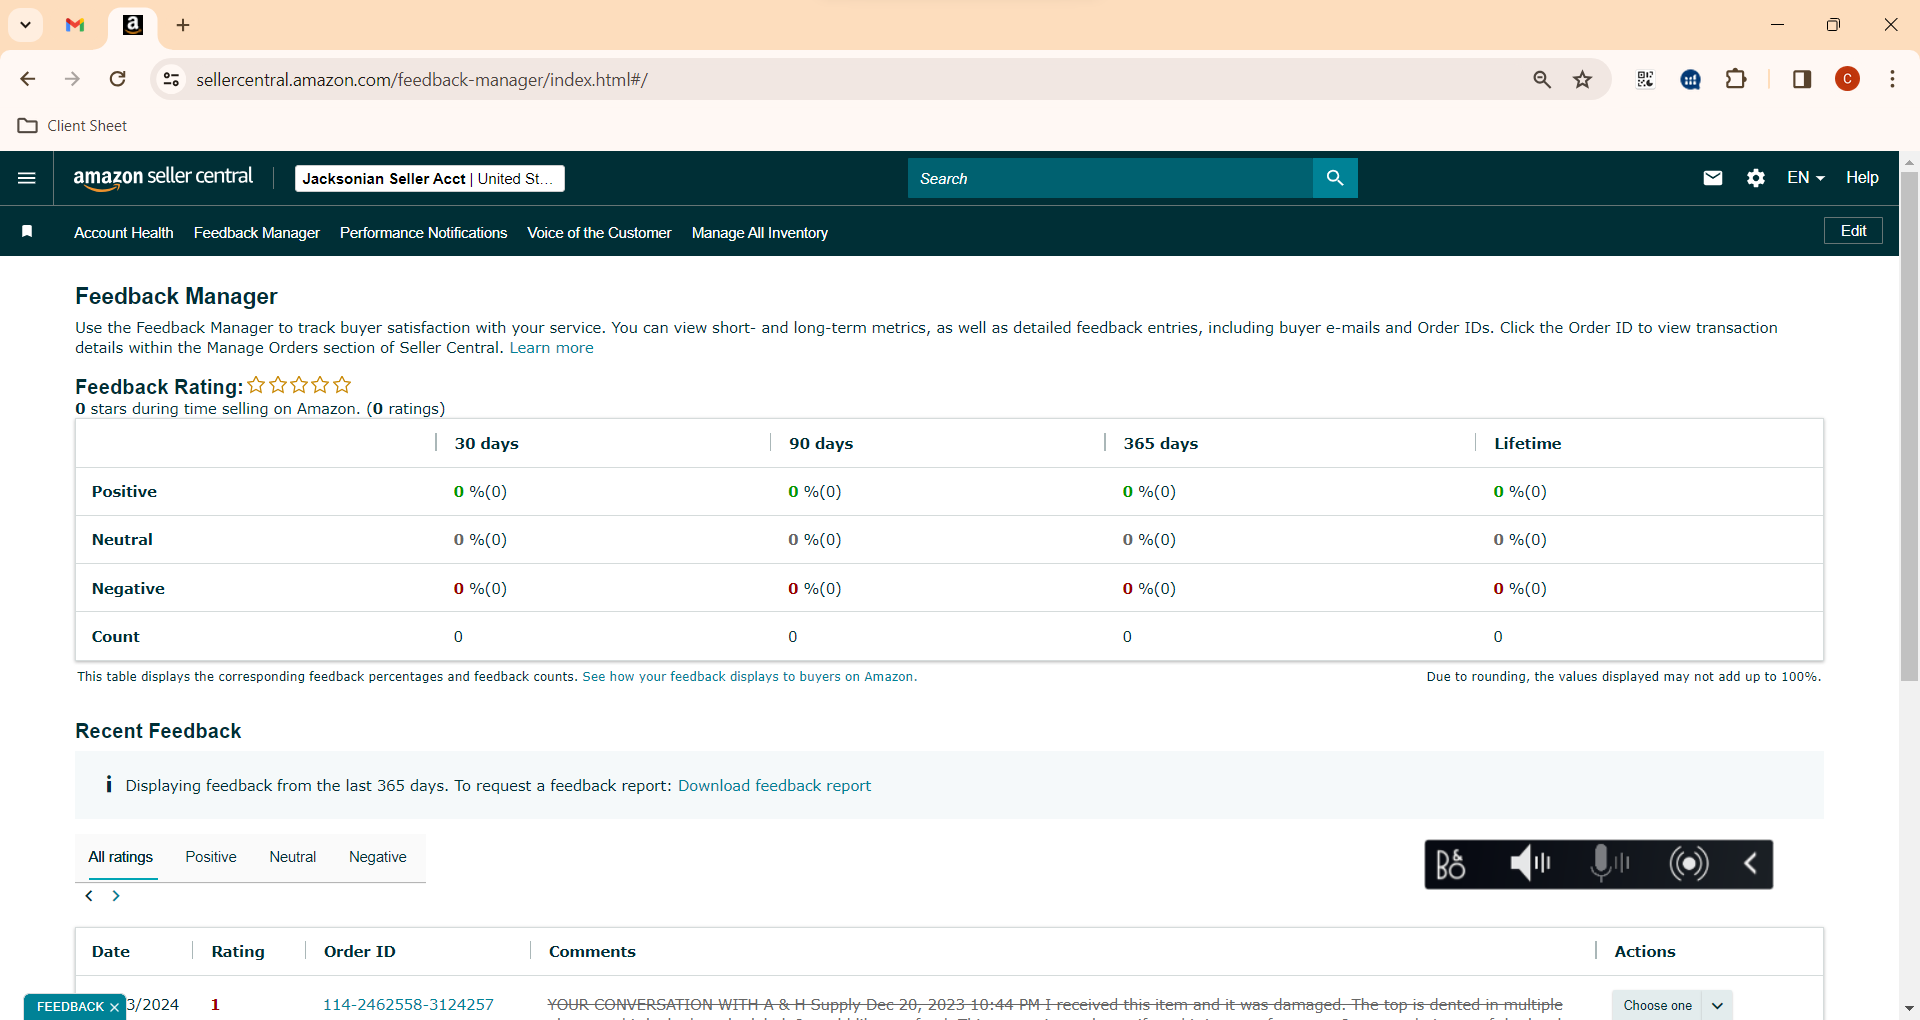Open Feedback Manager menu item
Screen dimensions: 1920x1020
[257, 233]
